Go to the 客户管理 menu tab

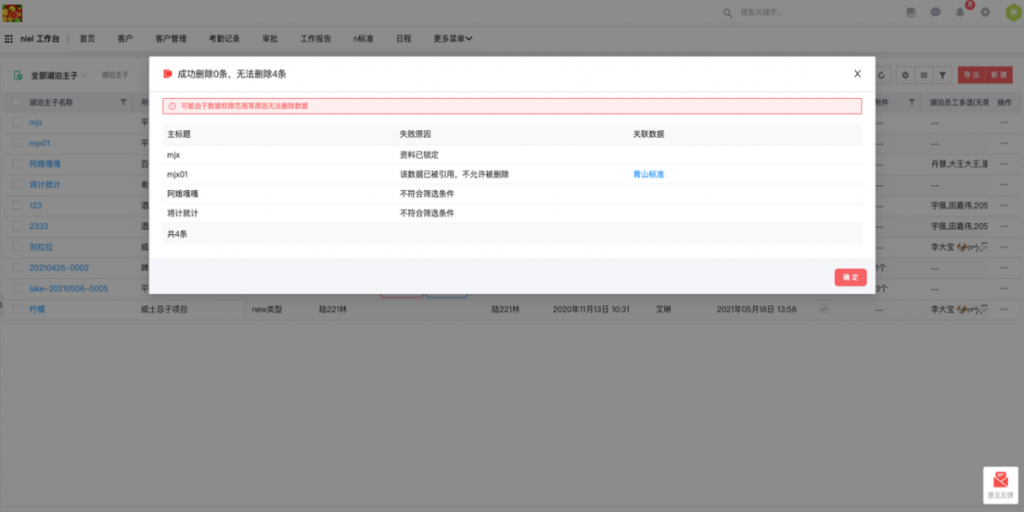point(171,39)
